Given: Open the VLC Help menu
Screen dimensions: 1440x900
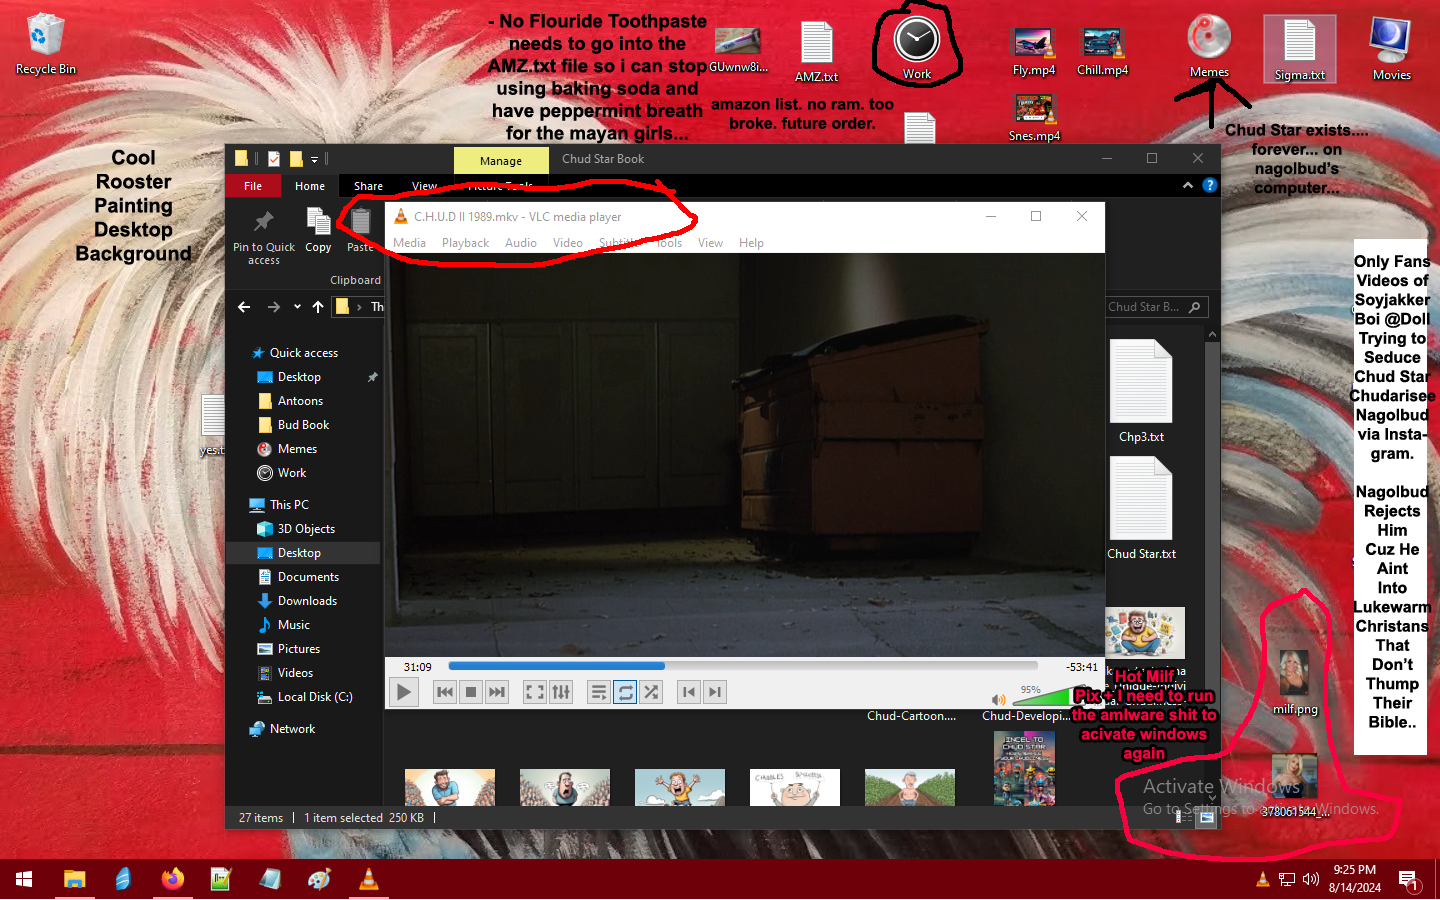Looking at the screenshot, I should click(751, 243).
